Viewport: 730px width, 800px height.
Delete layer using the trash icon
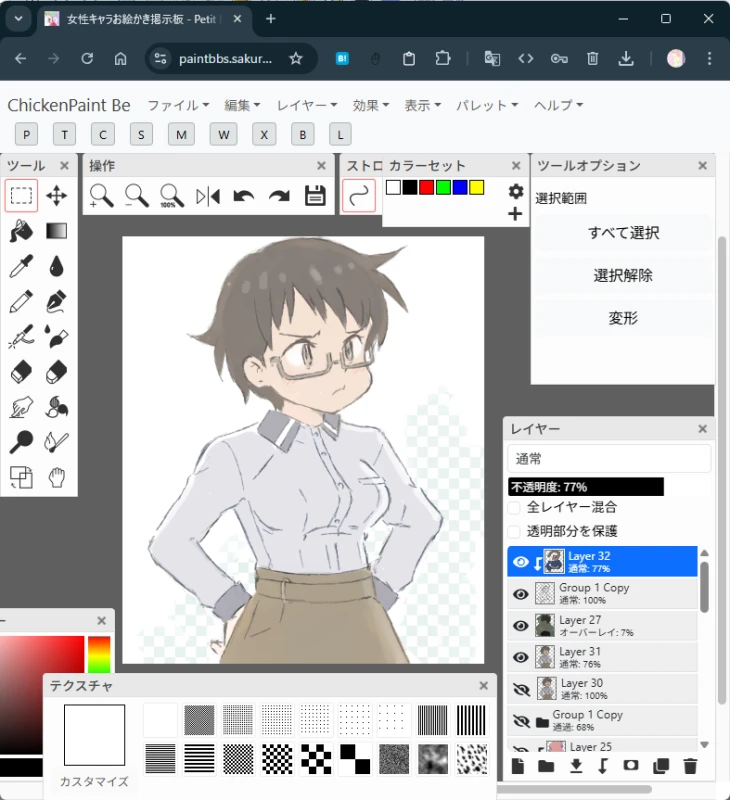pos(689,767)
